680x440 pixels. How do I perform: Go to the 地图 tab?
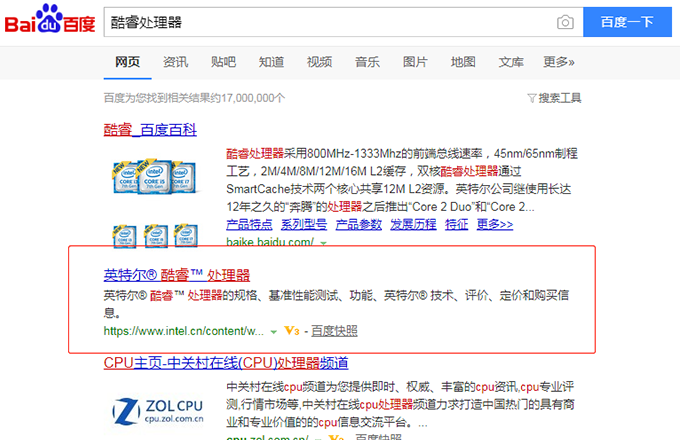pyautogui.click(x=463, y=62)
